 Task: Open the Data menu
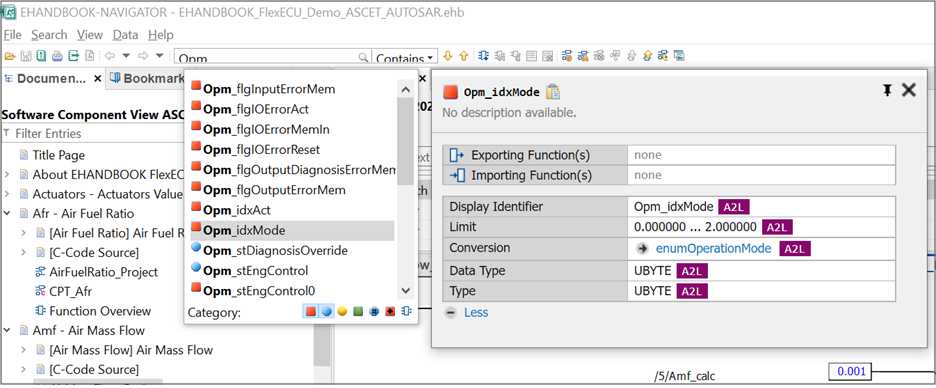125,35
